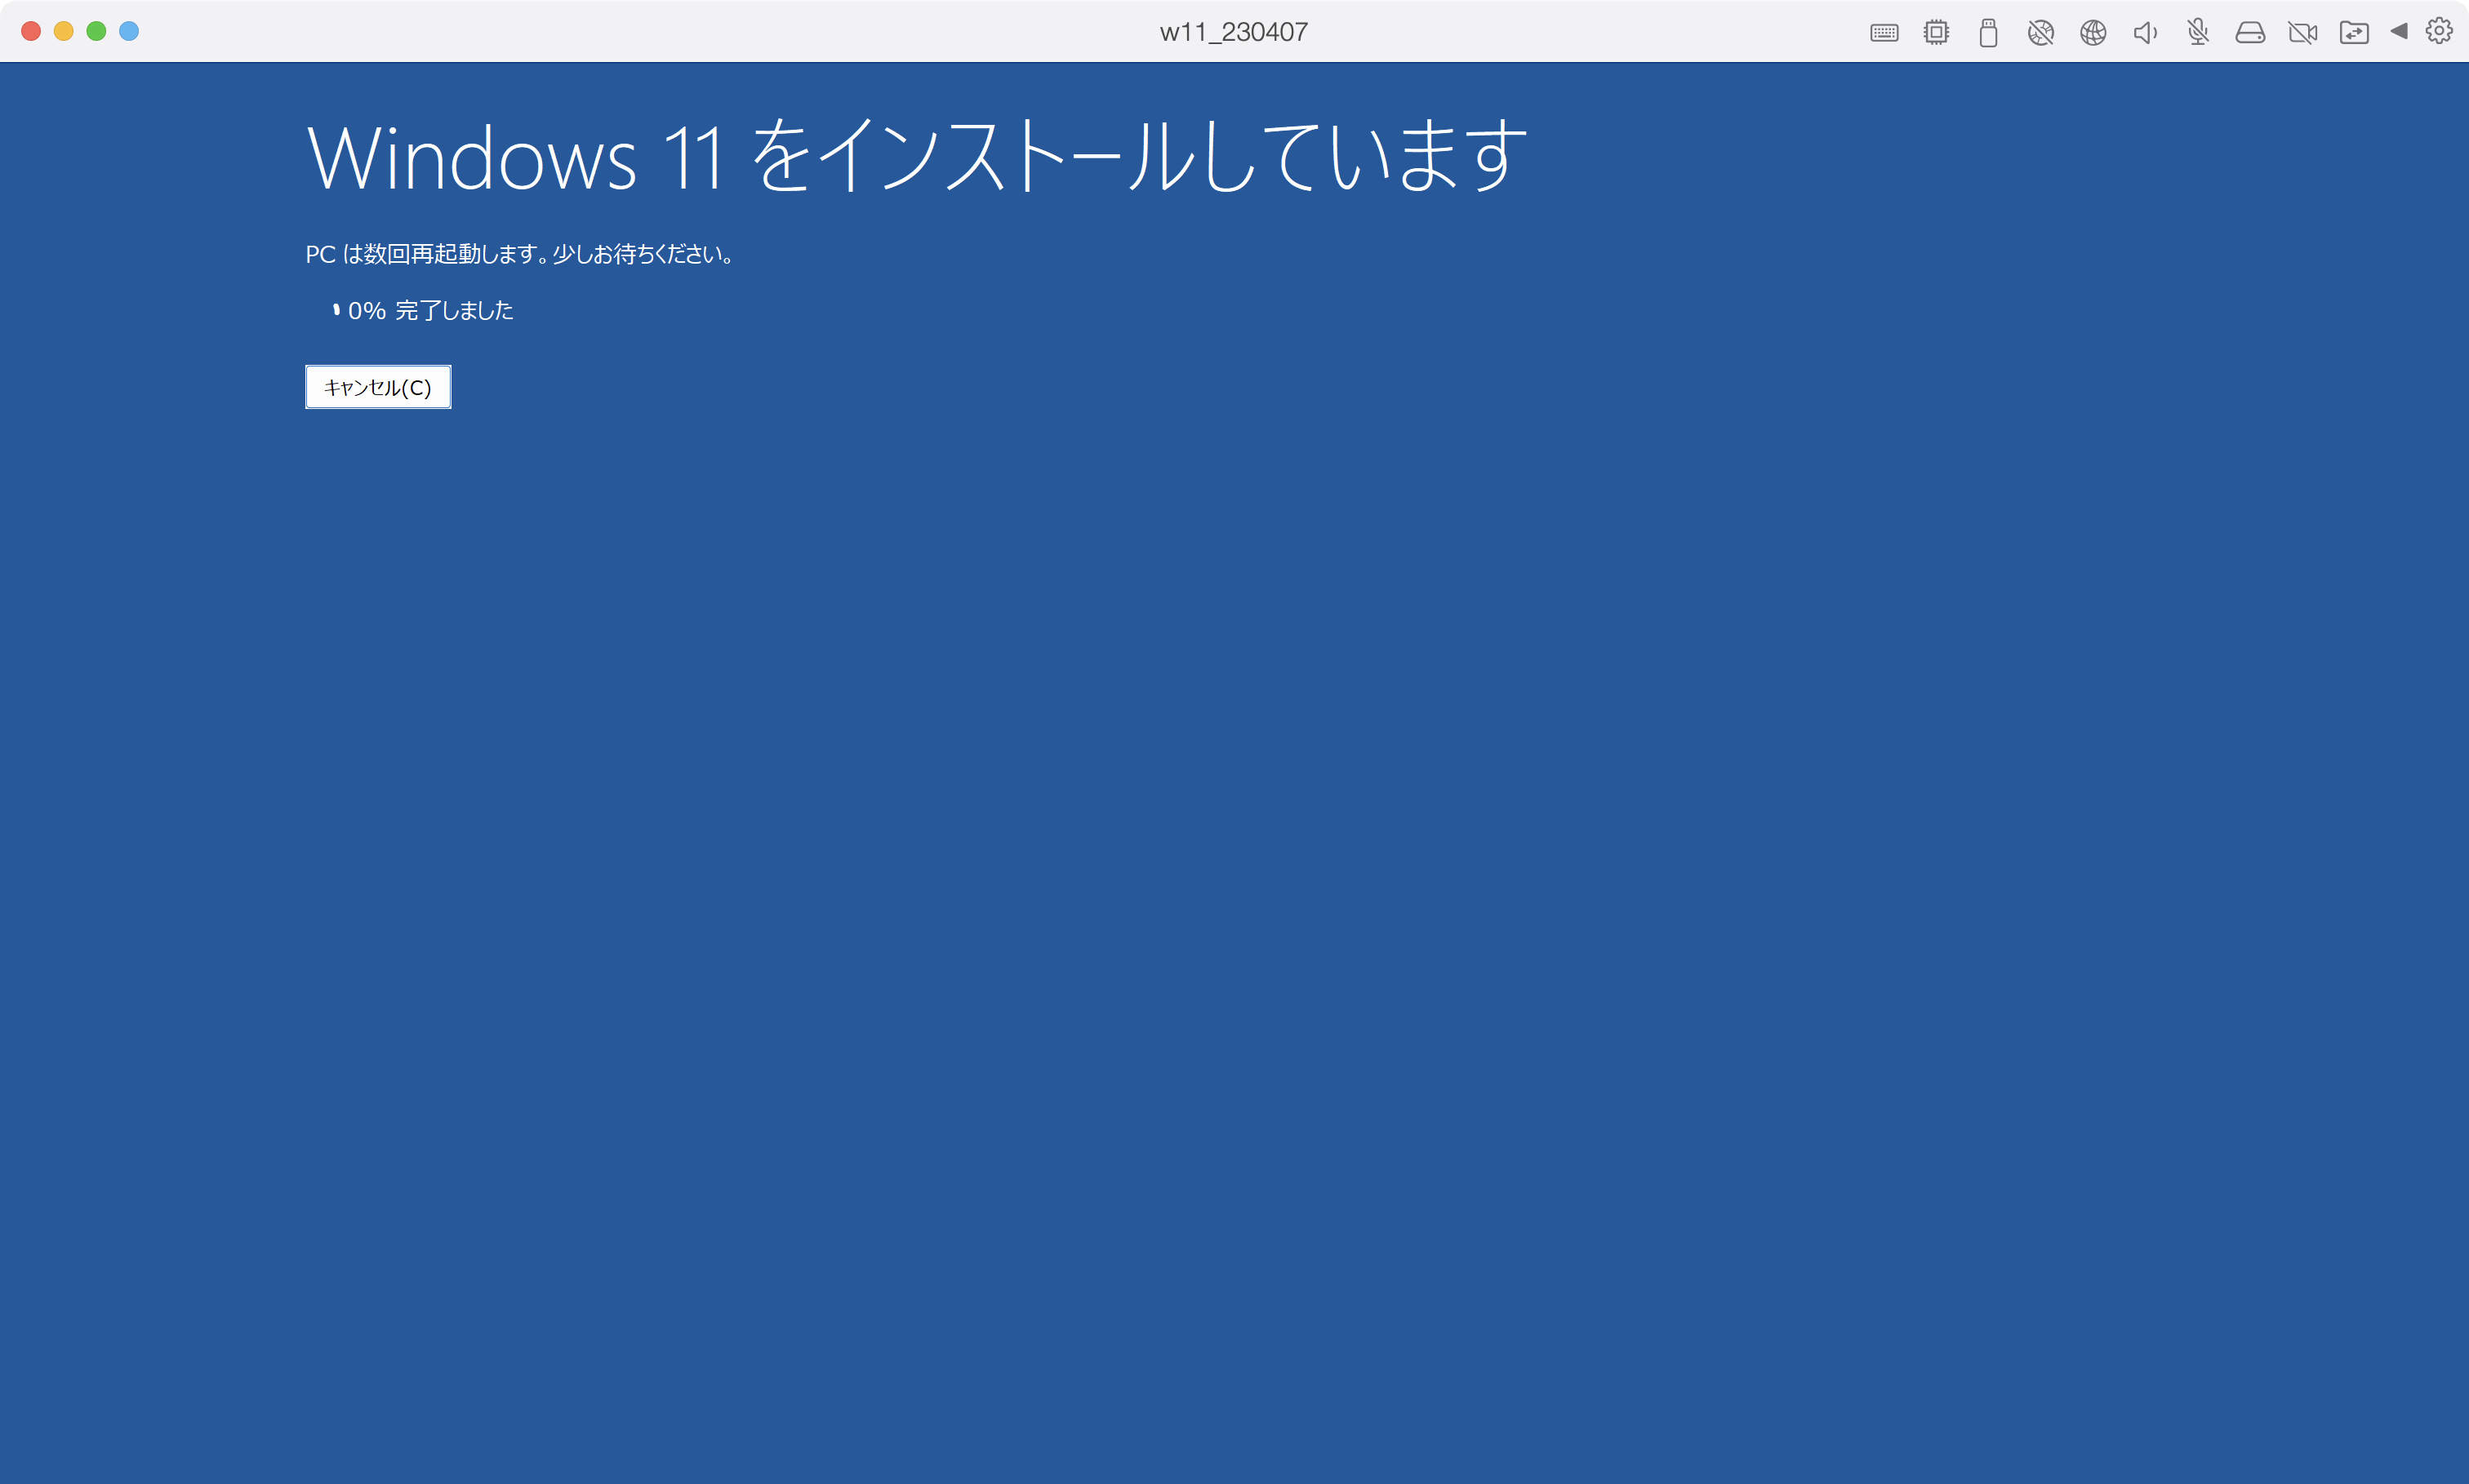Image resolution: width=2469 pixels, height=1484 pixels.
Task: Click the green full-screen window button
Action: point(96,31)
